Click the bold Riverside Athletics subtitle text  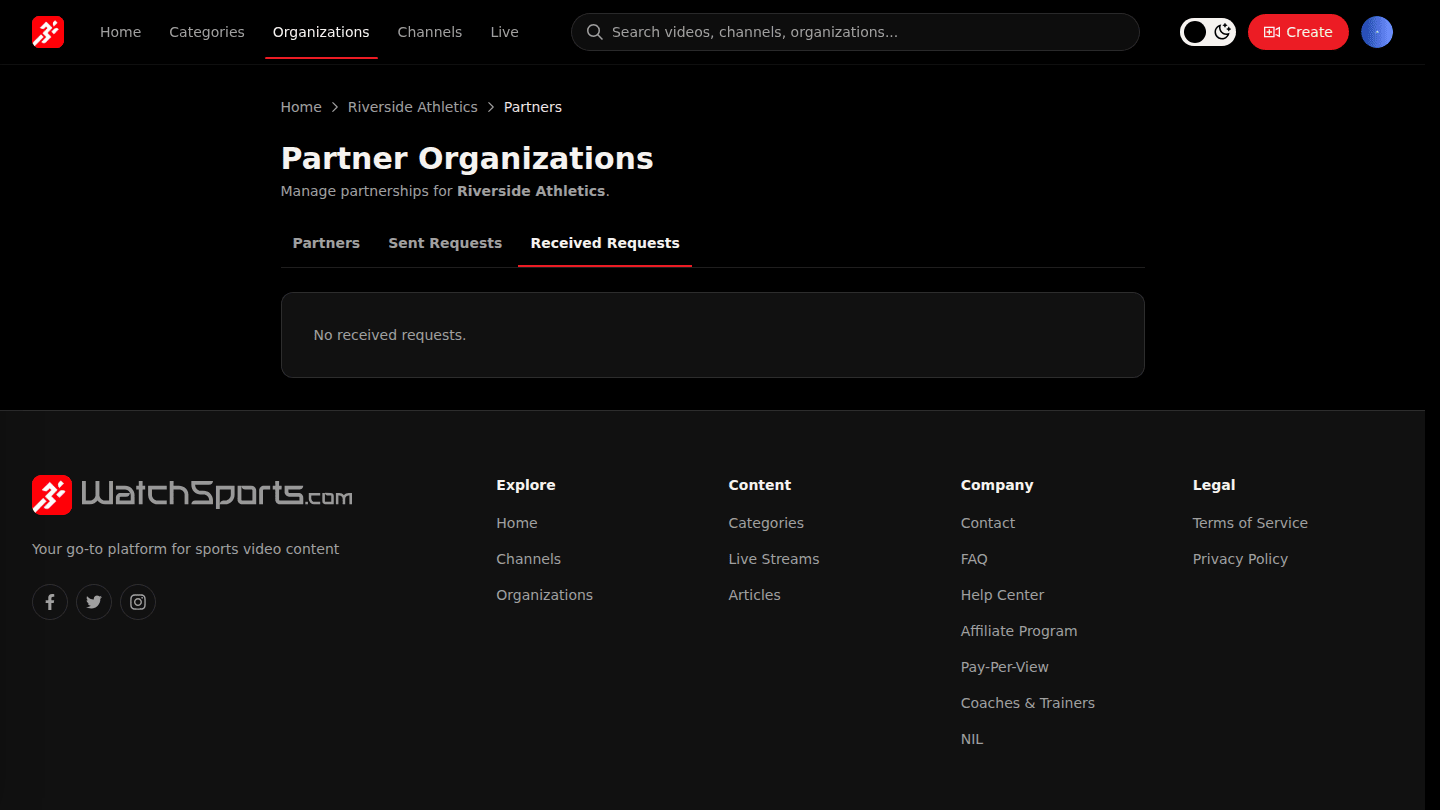point(531,191)
